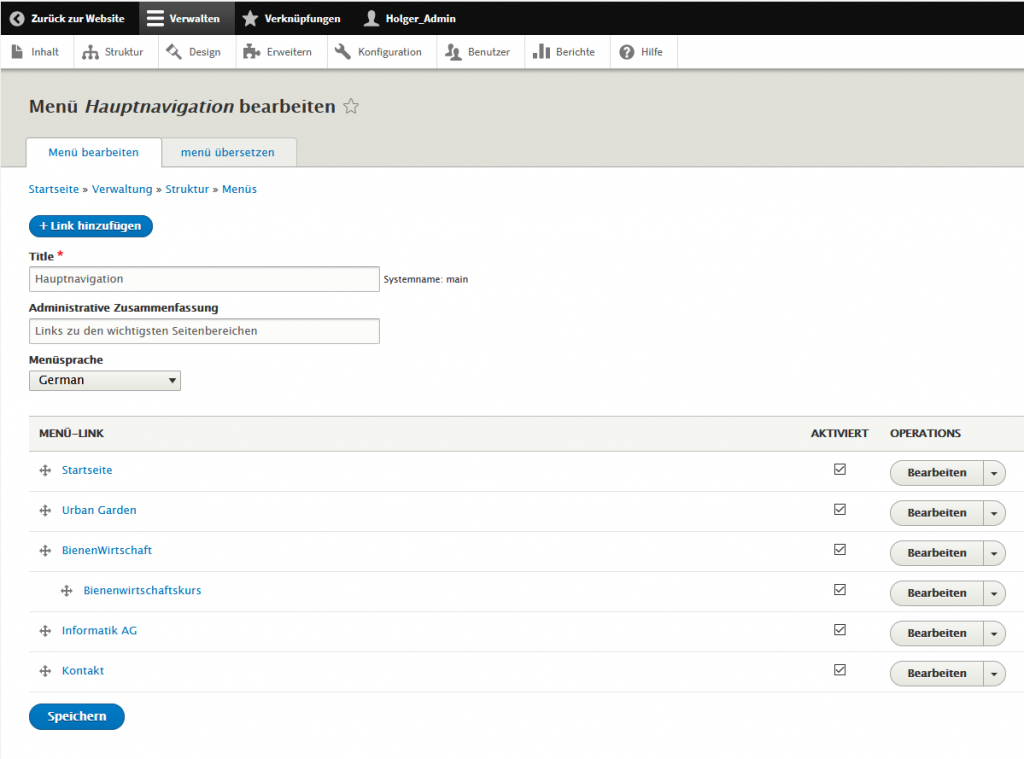Screen dimensions: 1024x759
Task: Toggle the BienenWirtschaft enabled checkbox
Action: point(840,549)
